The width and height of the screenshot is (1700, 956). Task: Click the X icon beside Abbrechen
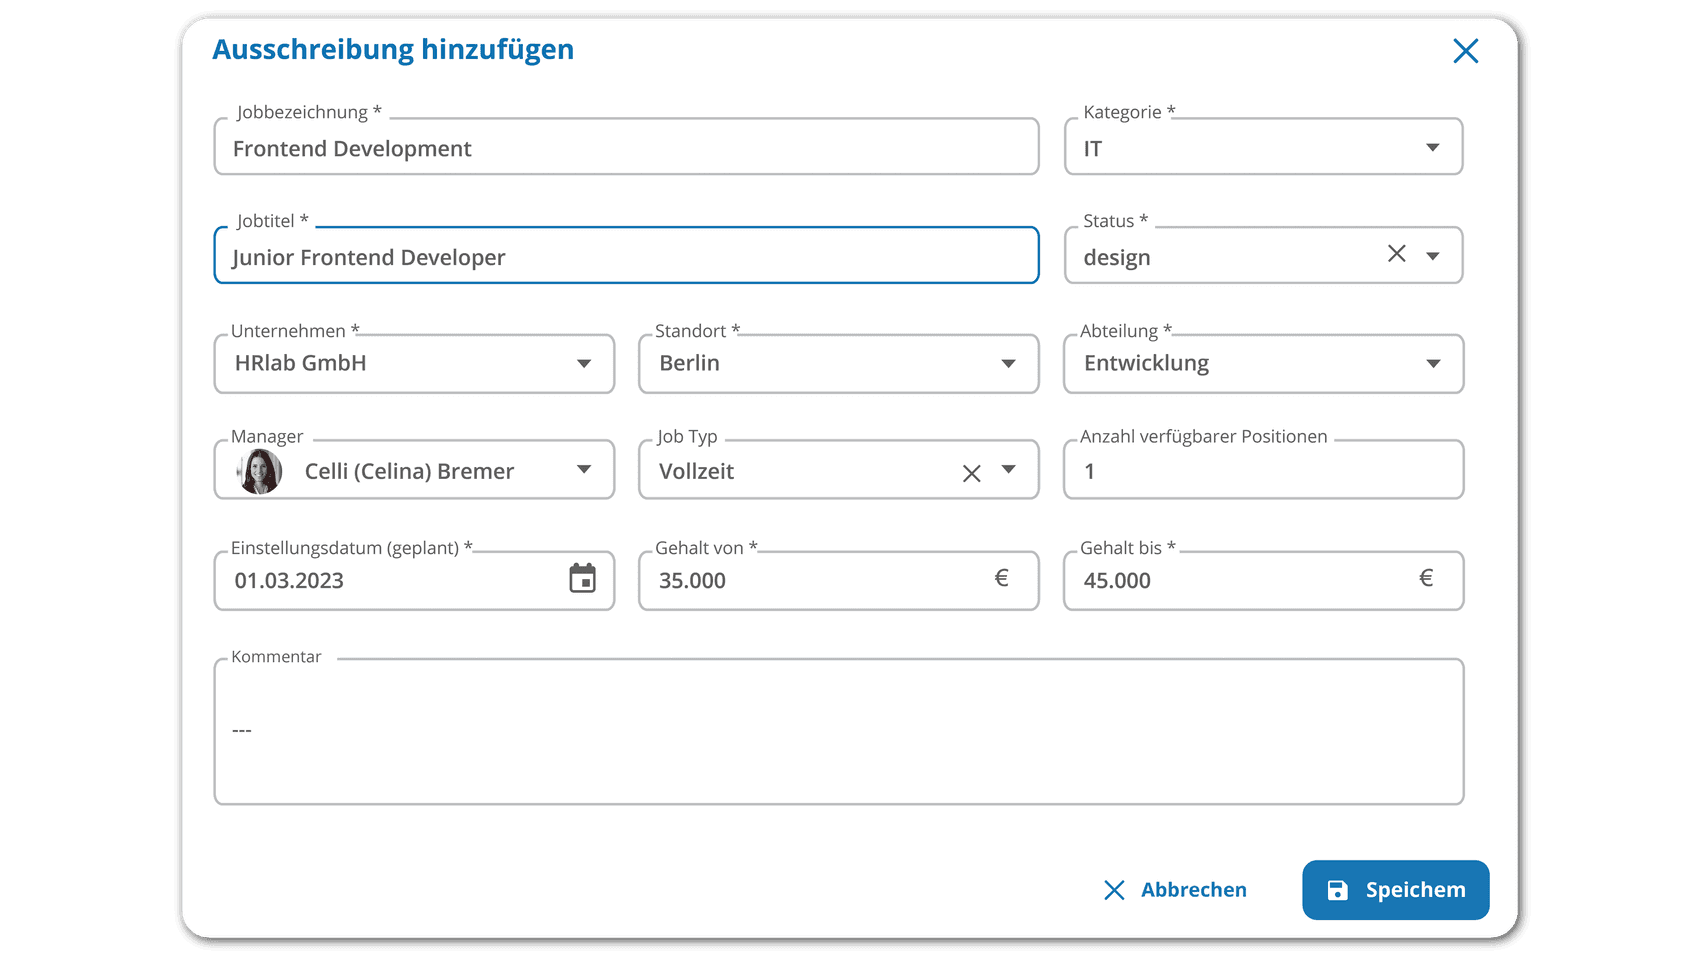click(x=1113, y=890)
